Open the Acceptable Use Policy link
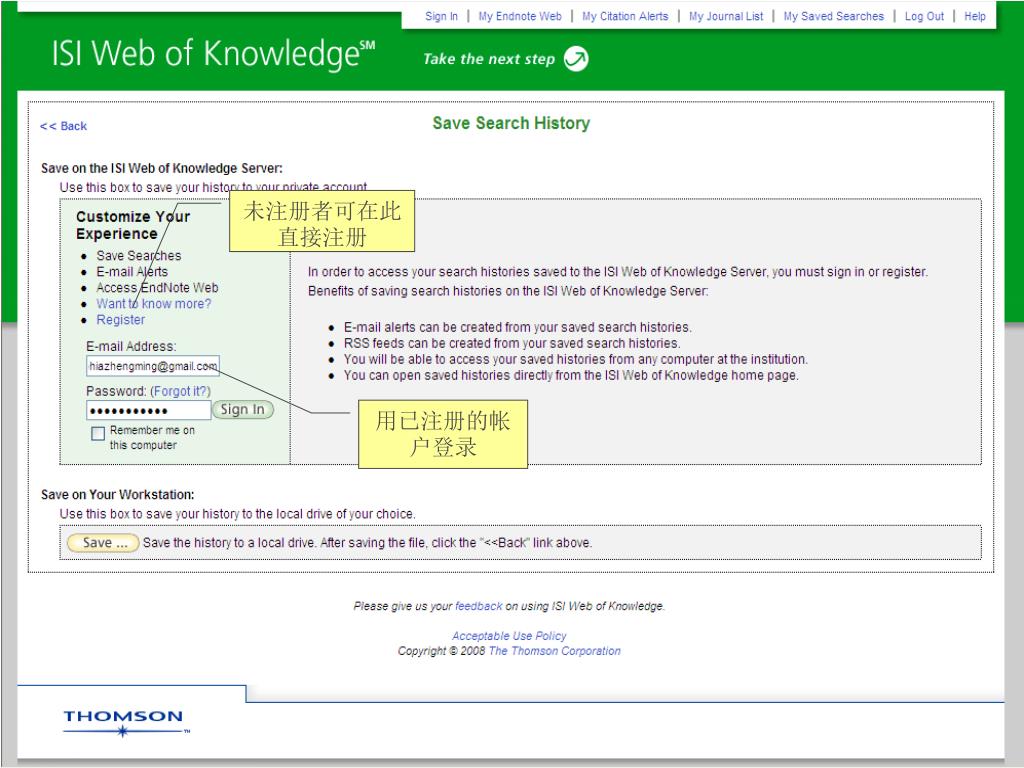 tap(509, 636)
